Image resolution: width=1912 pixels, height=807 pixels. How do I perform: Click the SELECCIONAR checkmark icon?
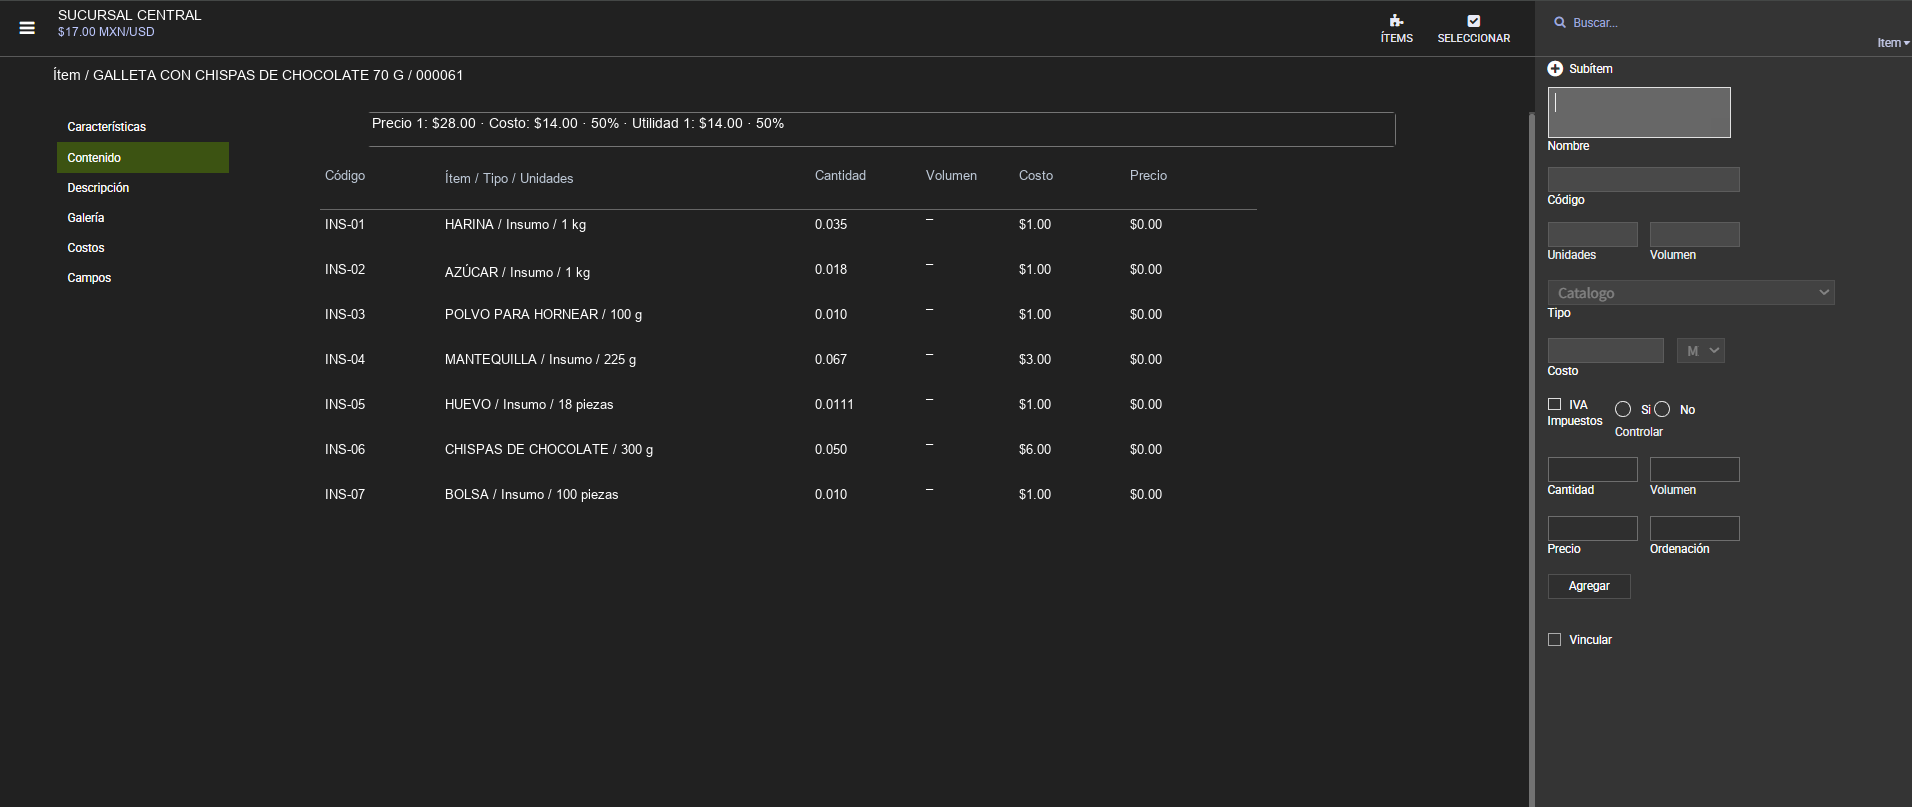click(1473, 21)
